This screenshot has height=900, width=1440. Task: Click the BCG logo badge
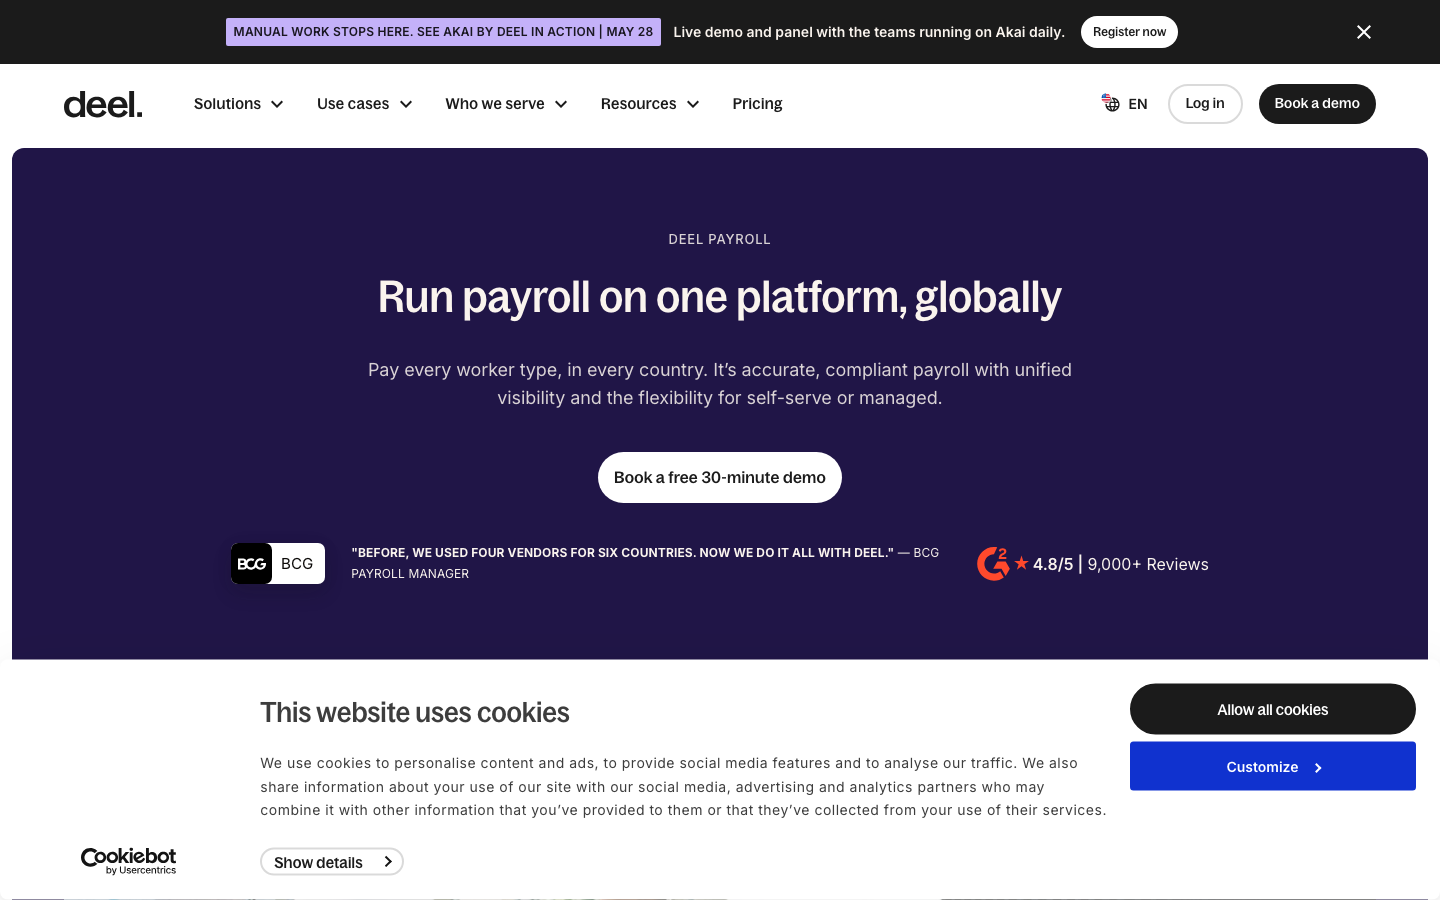[278, 564]
